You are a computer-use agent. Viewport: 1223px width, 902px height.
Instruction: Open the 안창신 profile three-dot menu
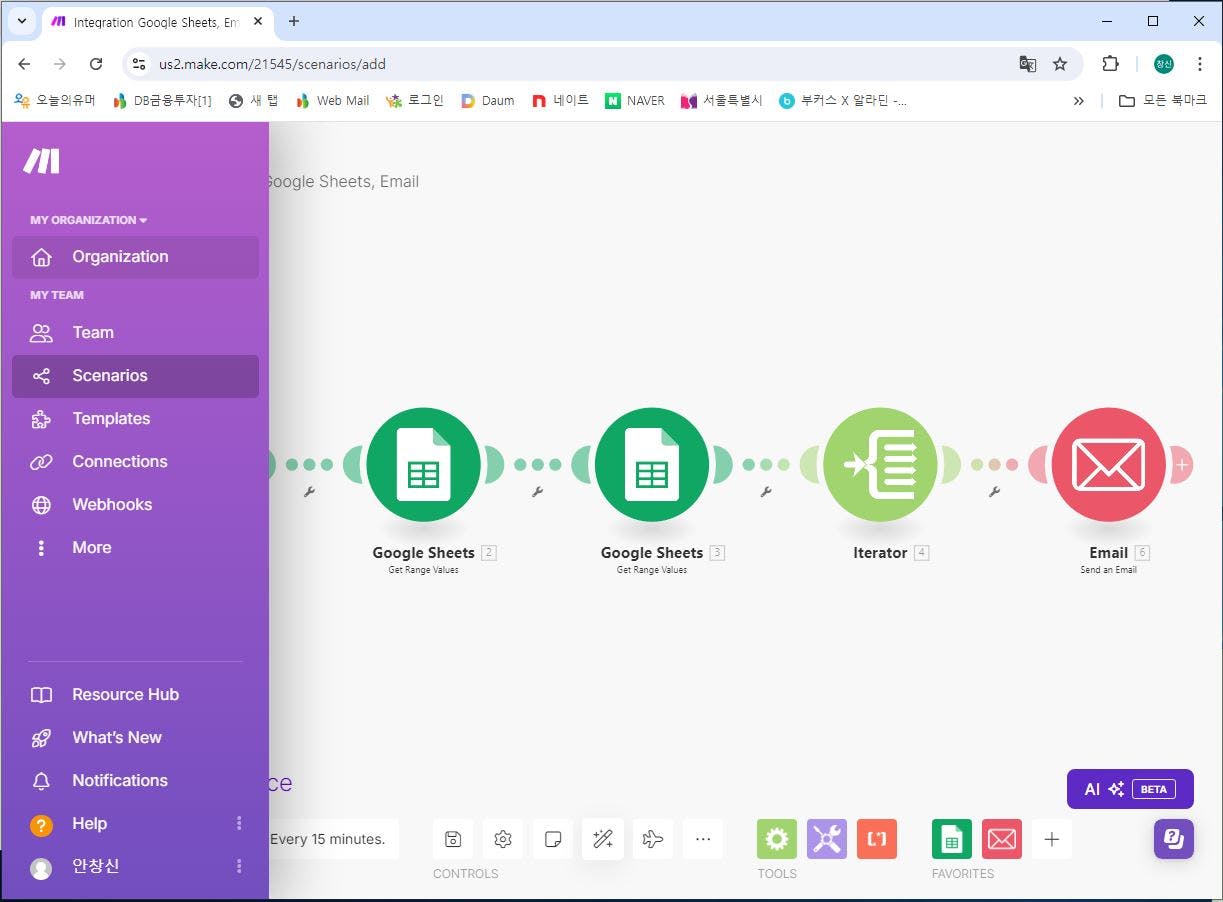(x=239, y=866)
